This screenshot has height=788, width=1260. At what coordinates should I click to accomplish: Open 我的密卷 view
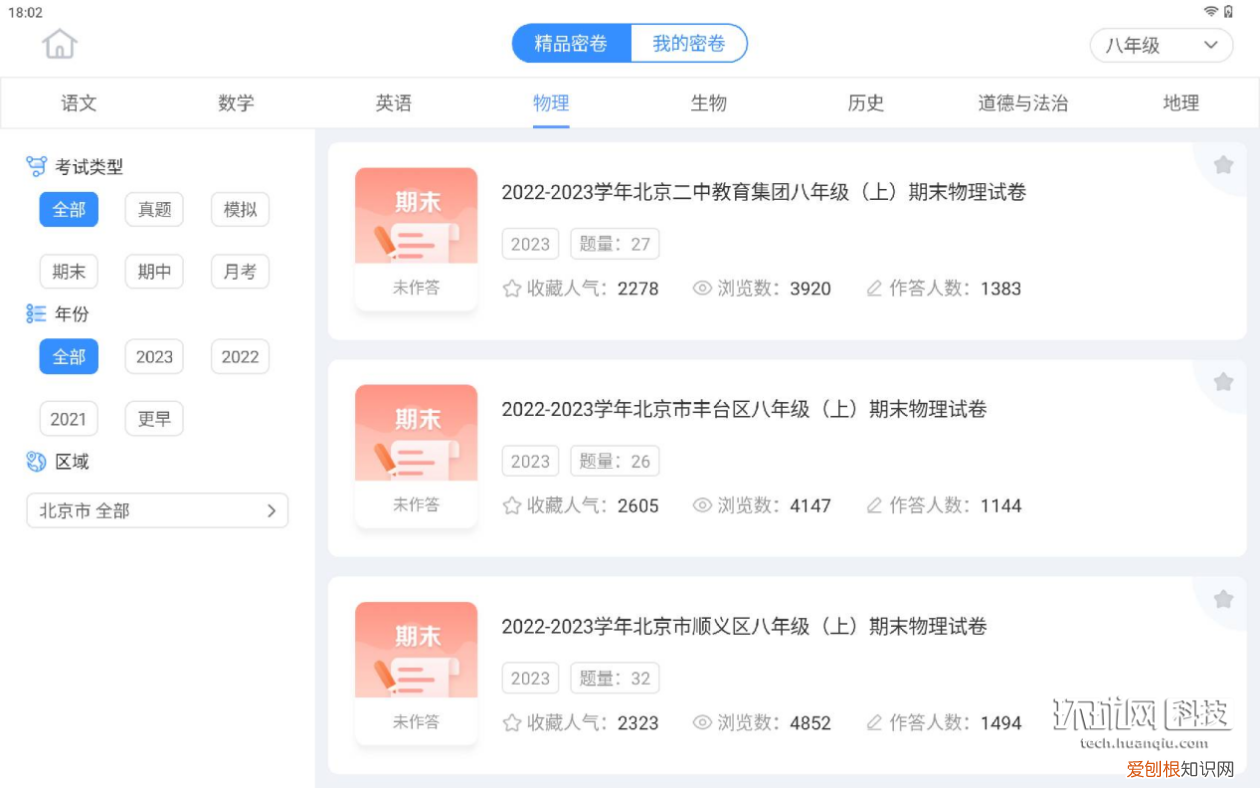689,44
